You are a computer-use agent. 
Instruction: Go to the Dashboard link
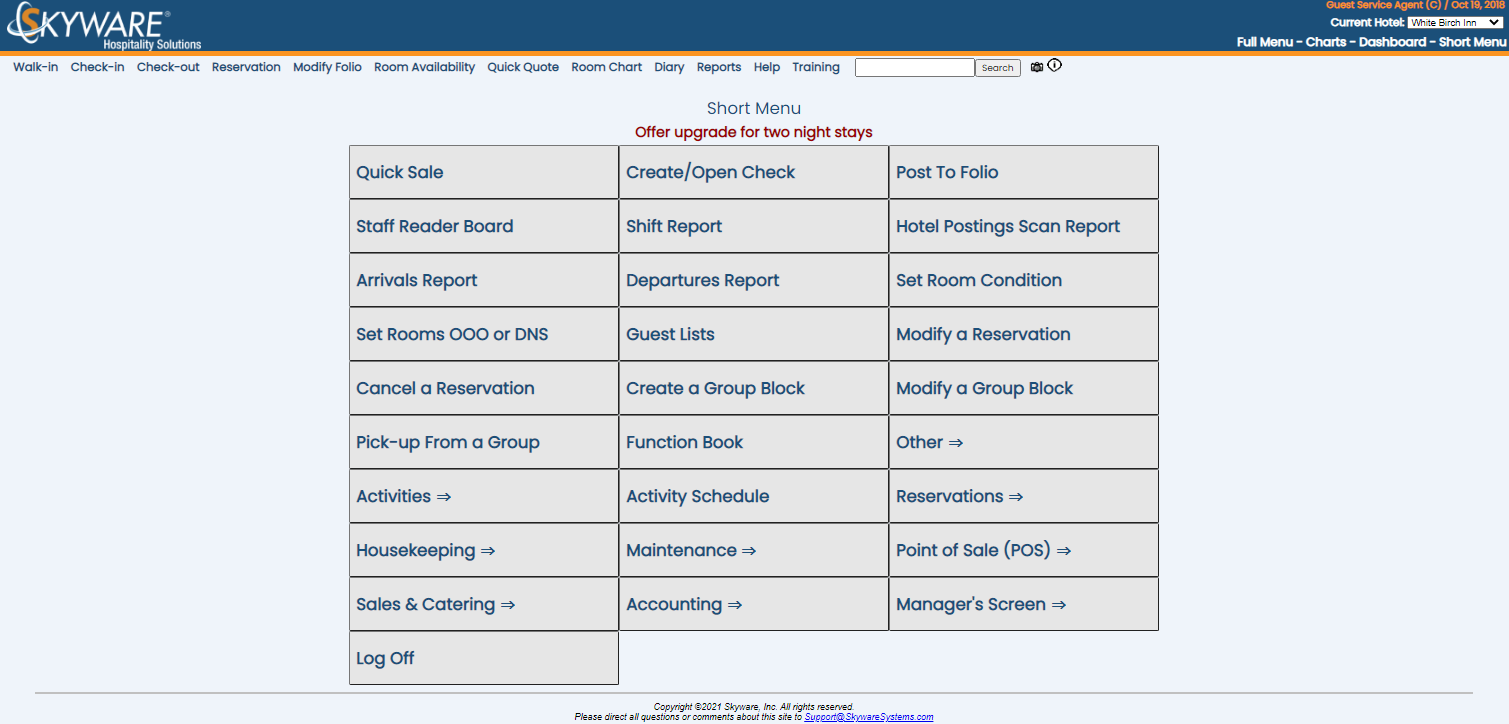pos(1392,42)
